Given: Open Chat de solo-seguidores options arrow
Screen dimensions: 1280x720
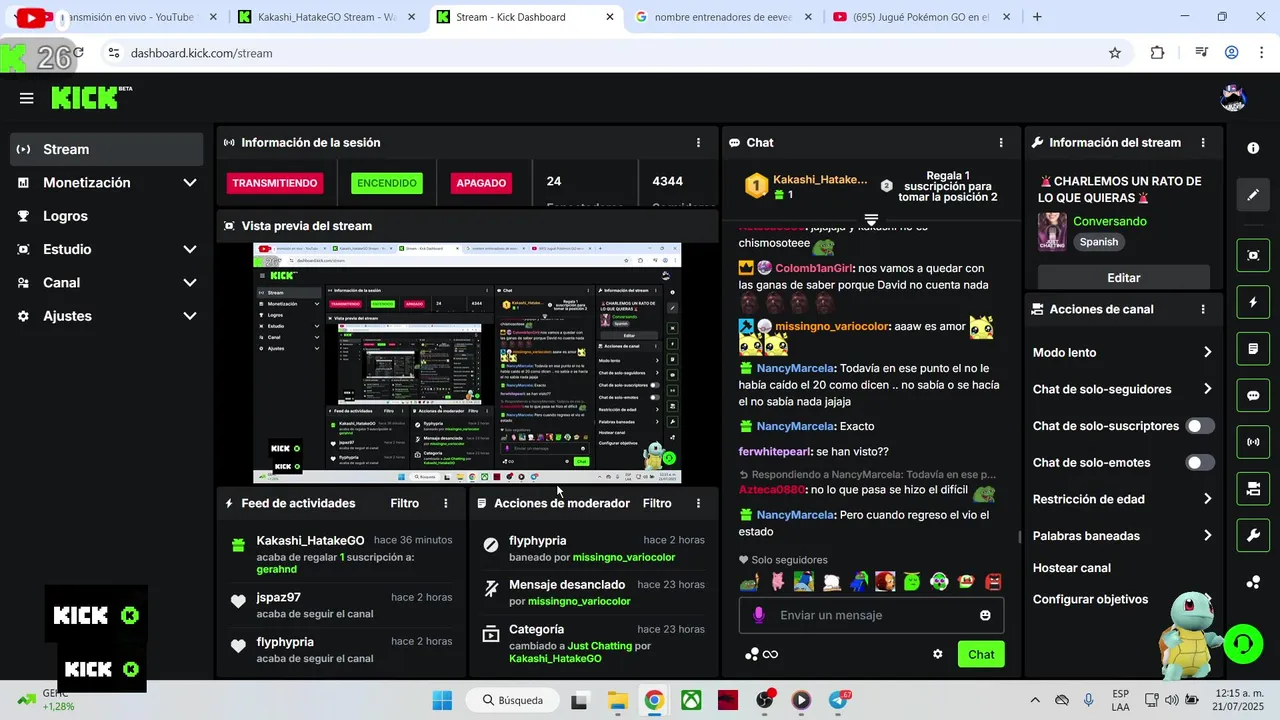Looking at the screenshot, I should [x=1207, y=389].
